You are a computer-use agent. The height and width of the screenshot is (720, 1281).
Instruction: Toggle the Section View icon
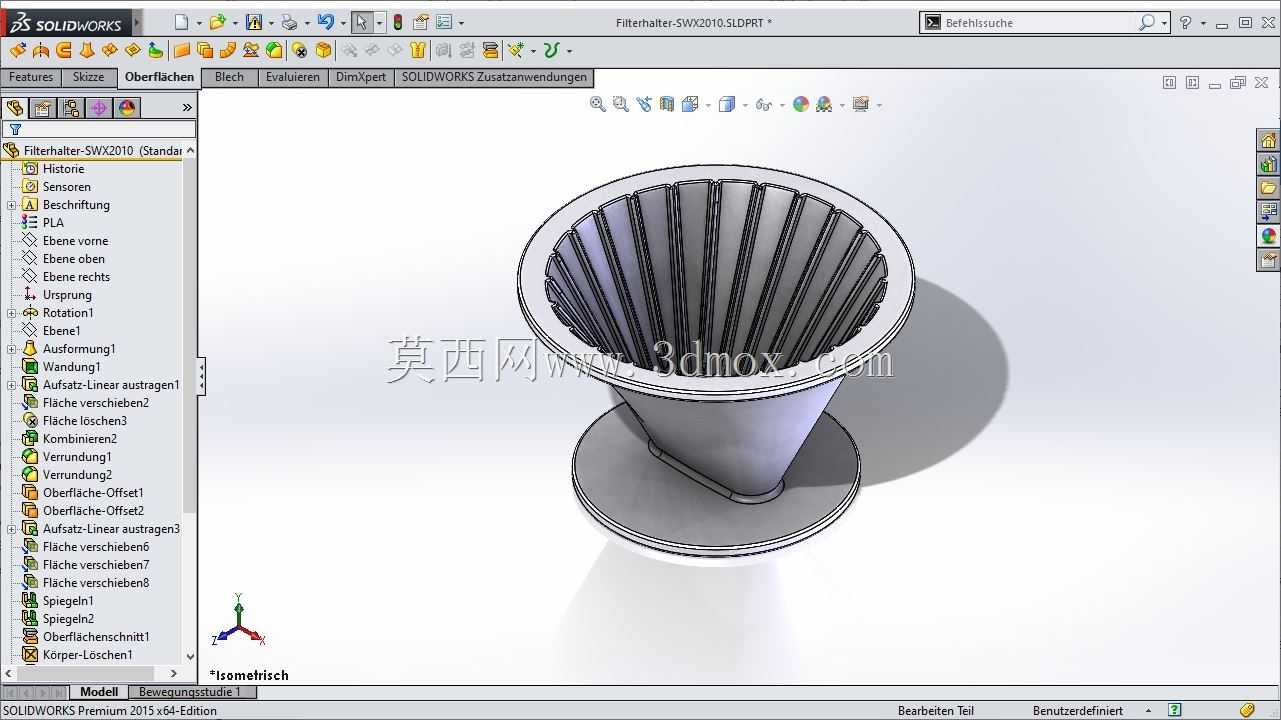(x=667, y=104)
